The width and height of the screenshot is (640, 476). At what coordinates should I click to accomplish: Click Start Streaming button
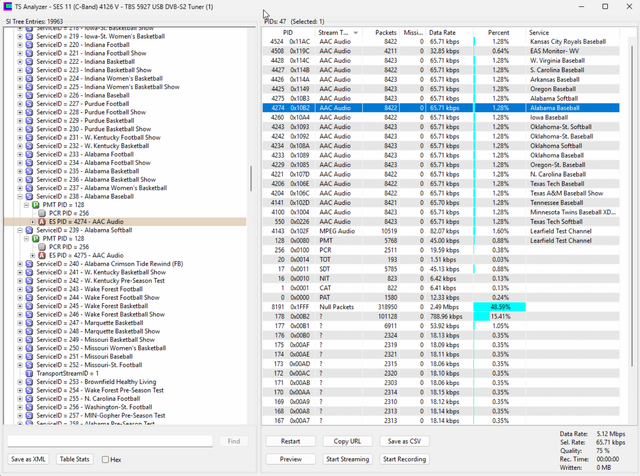click(x=347, y=459)
